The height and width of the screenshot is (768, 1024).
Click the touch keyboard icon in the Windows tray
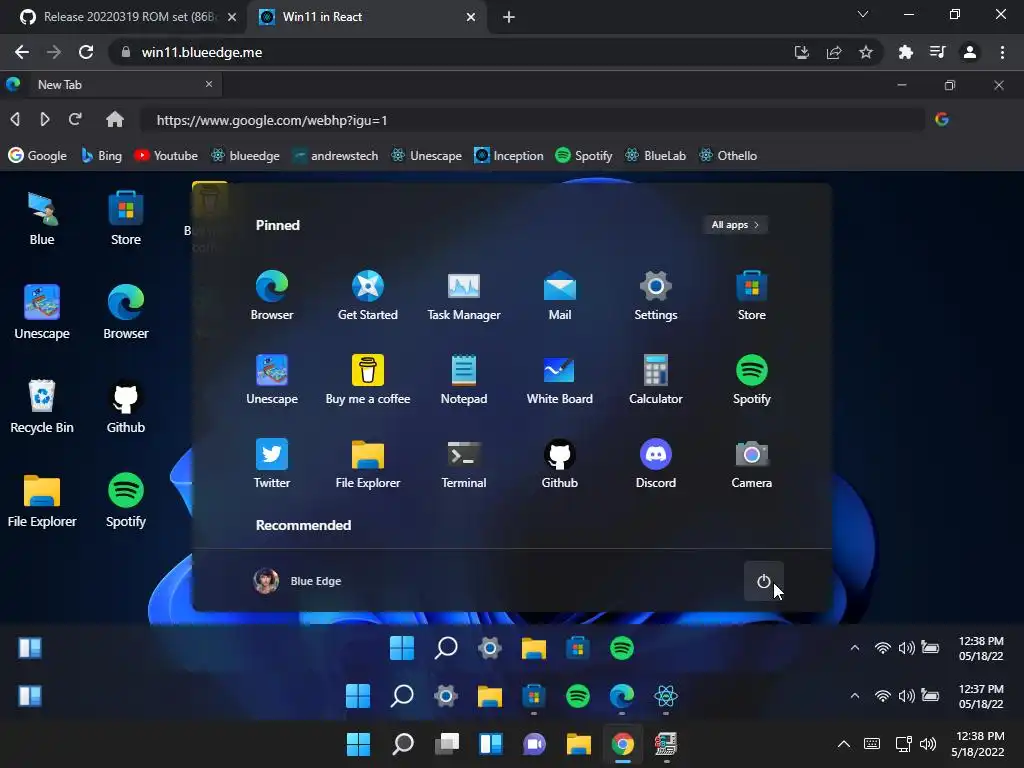click(872, 744)
